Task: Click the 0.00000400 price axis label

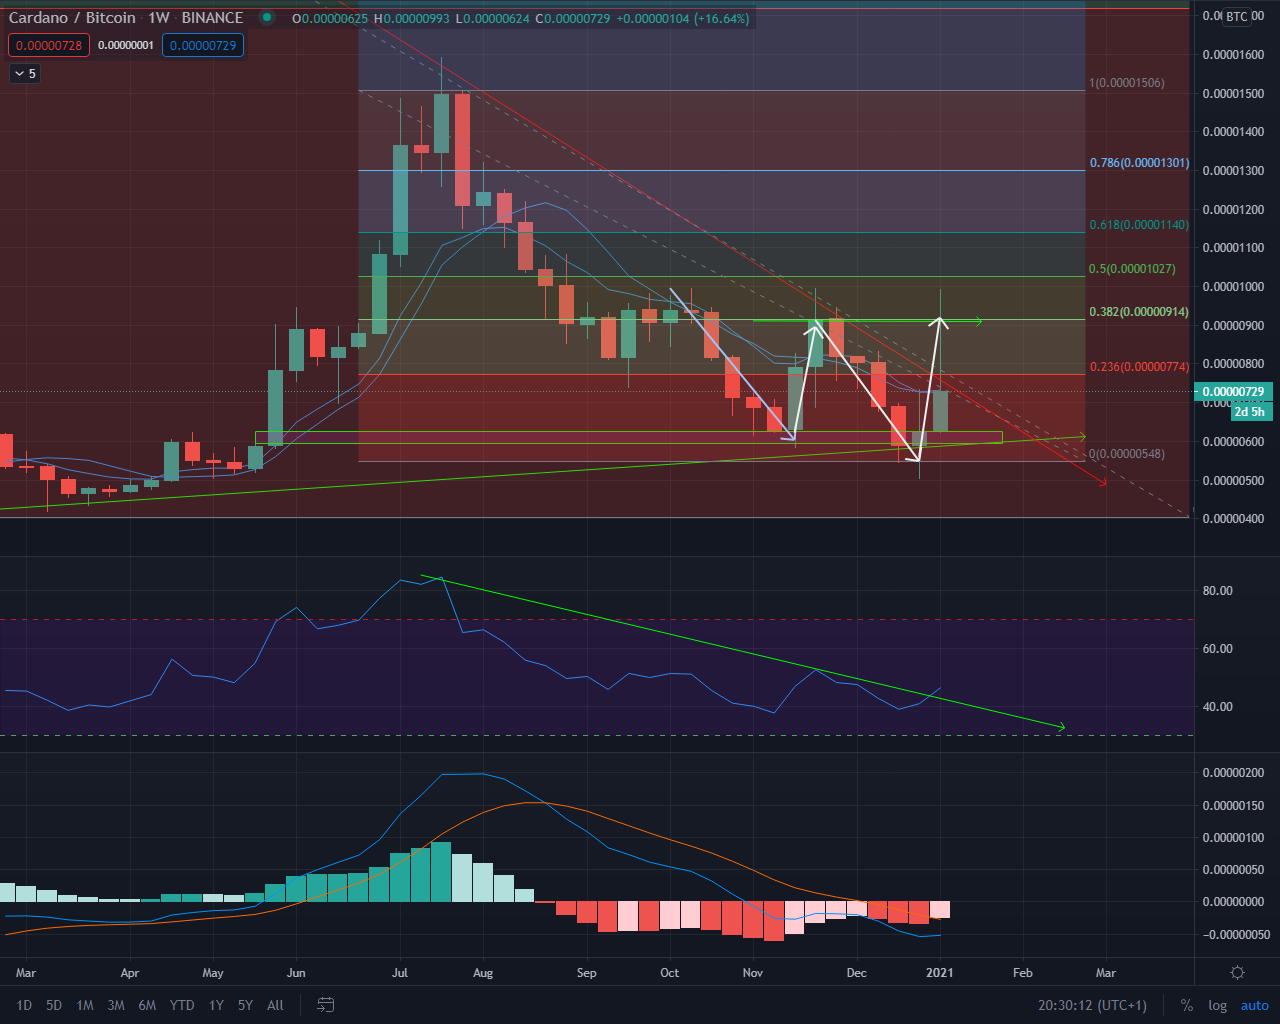Action: pyautogui.click(x=1233, y=519)
